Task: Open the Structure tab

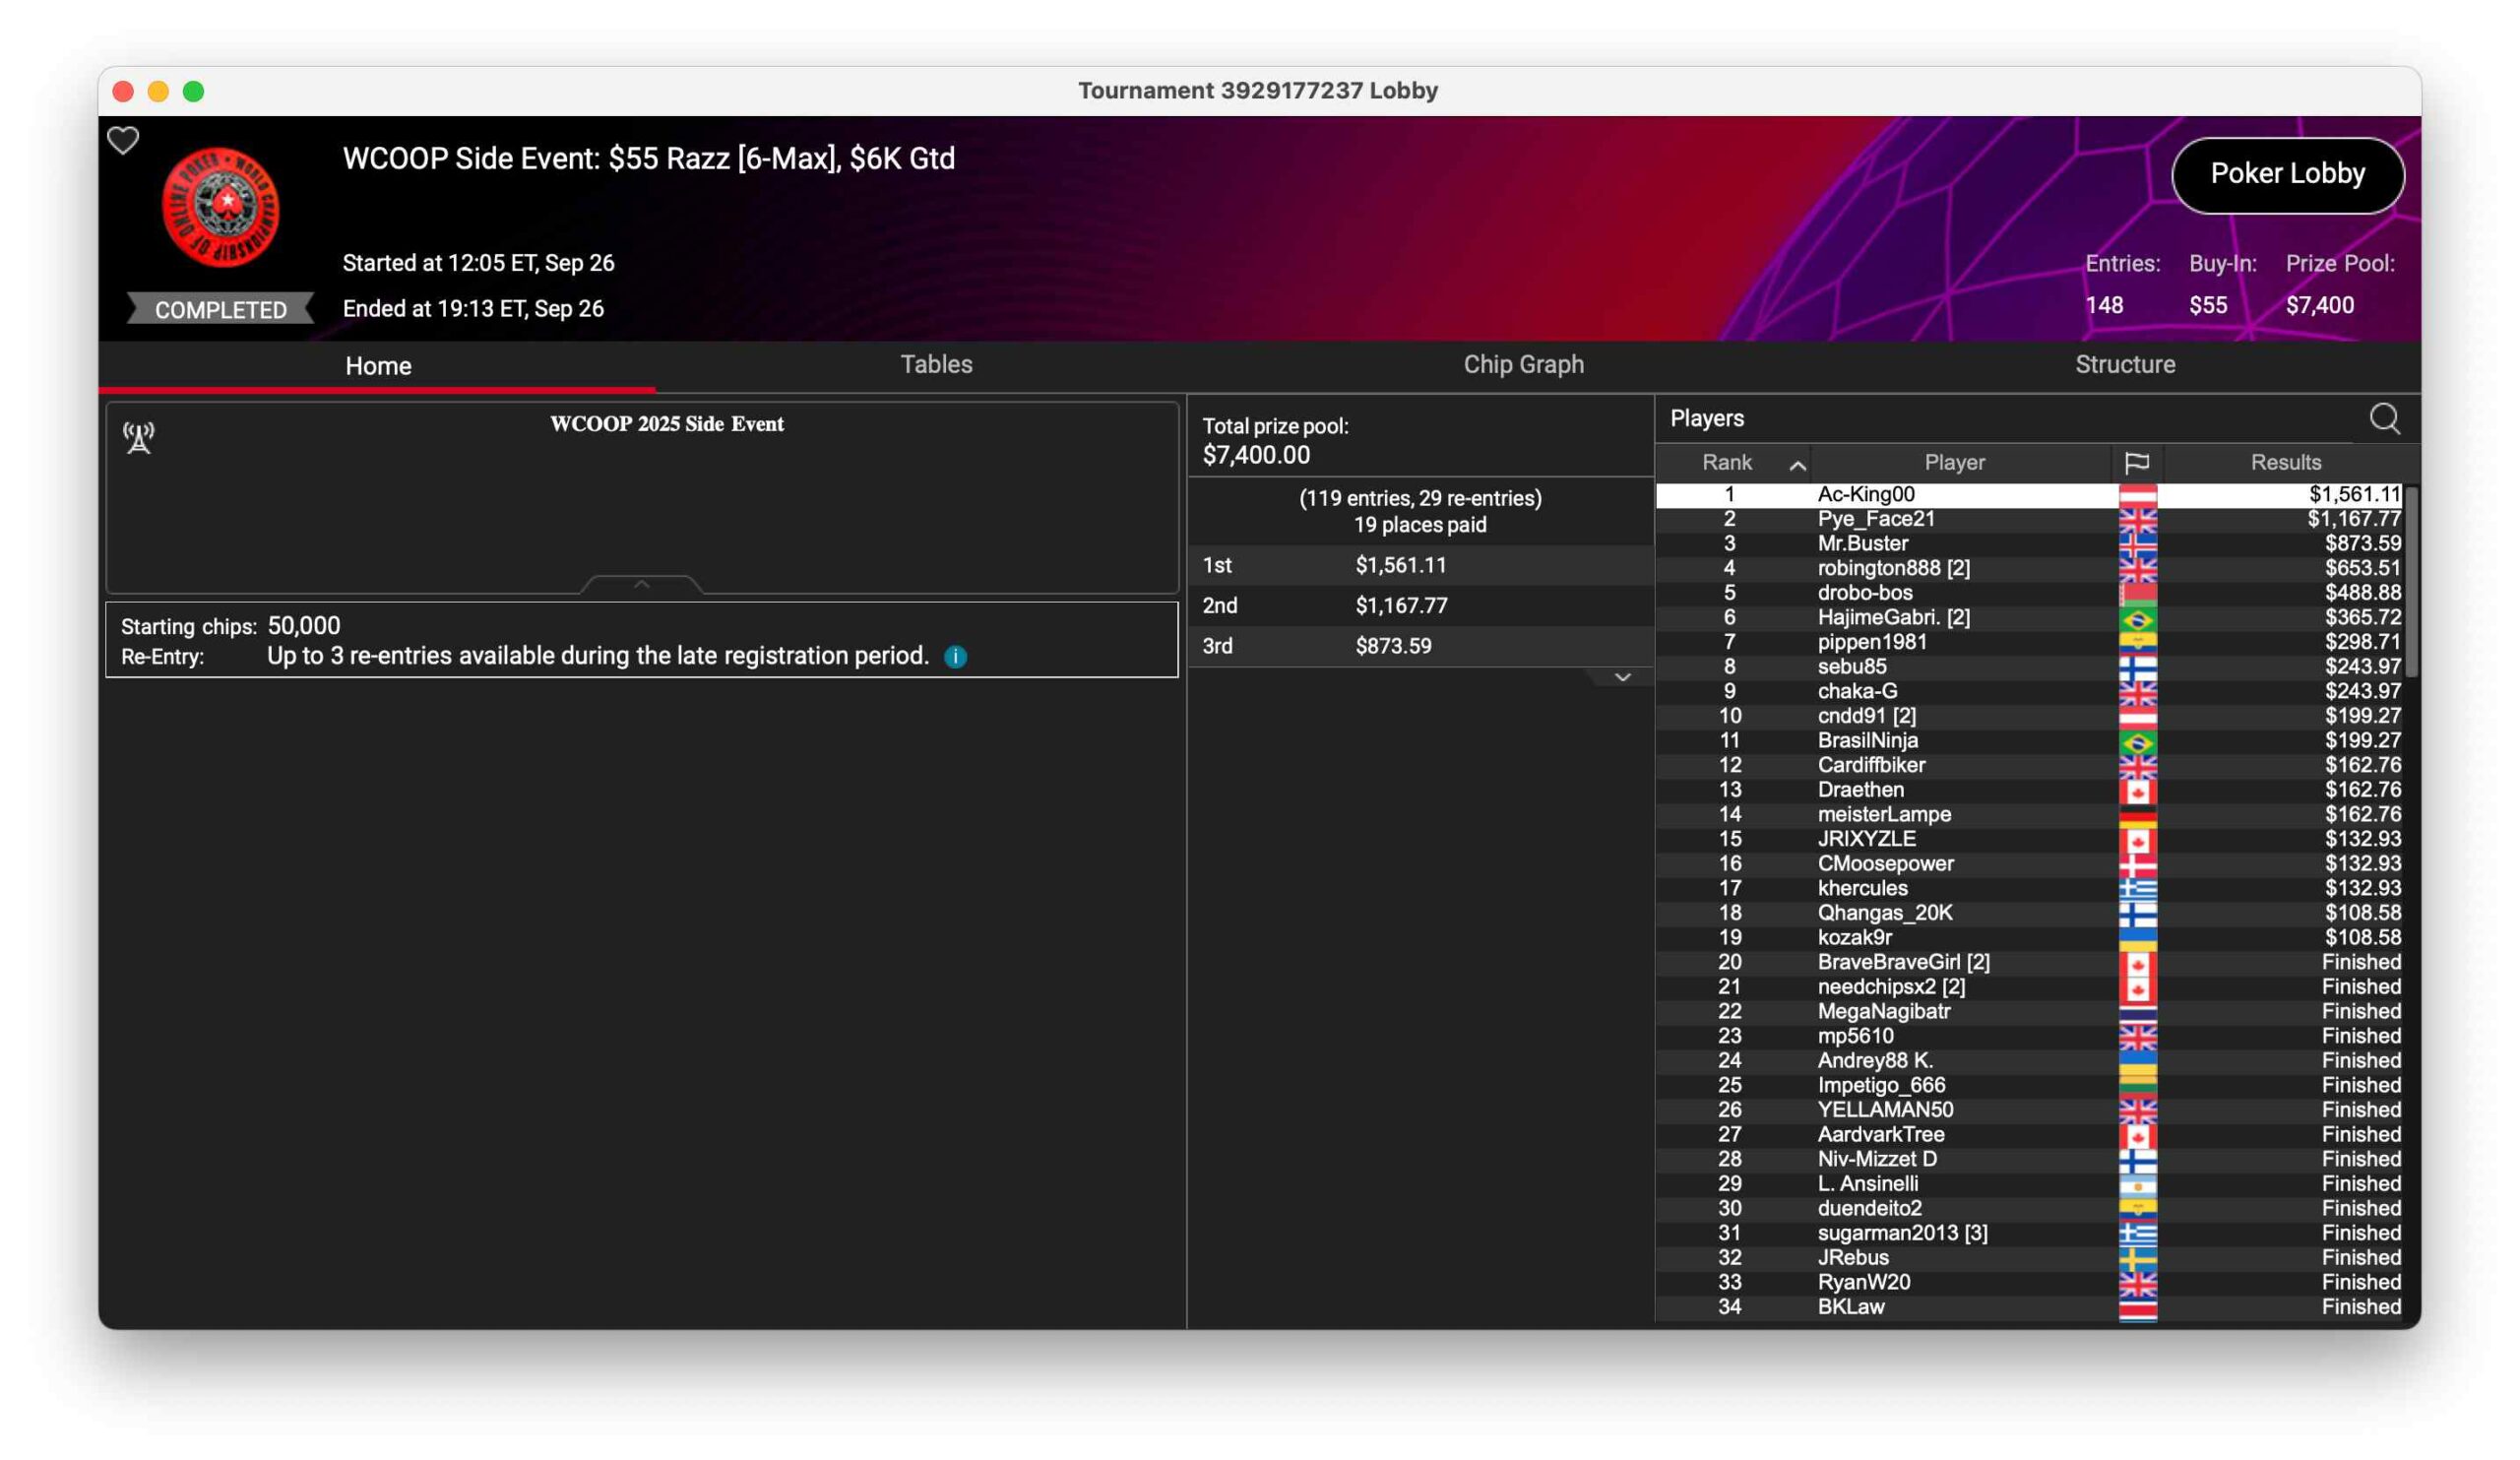Action: (x=2124, y=364)
